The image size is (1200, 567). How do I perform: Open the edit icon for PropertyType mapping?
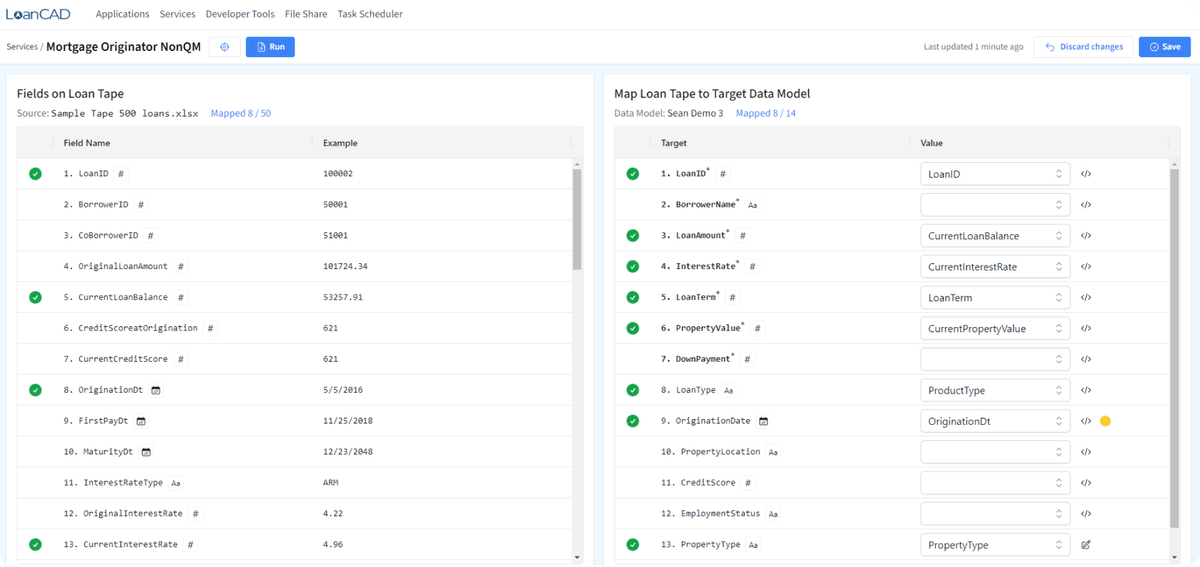point(1086,545)
